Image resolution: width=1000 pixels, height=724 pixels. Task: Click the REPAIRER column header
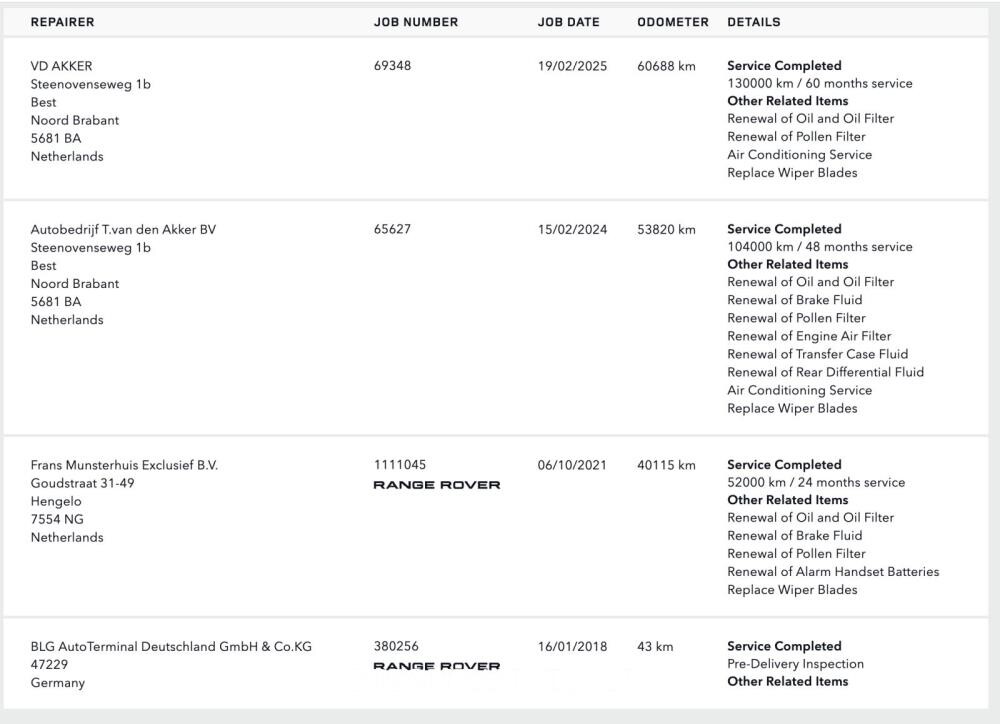click(63, 22)
